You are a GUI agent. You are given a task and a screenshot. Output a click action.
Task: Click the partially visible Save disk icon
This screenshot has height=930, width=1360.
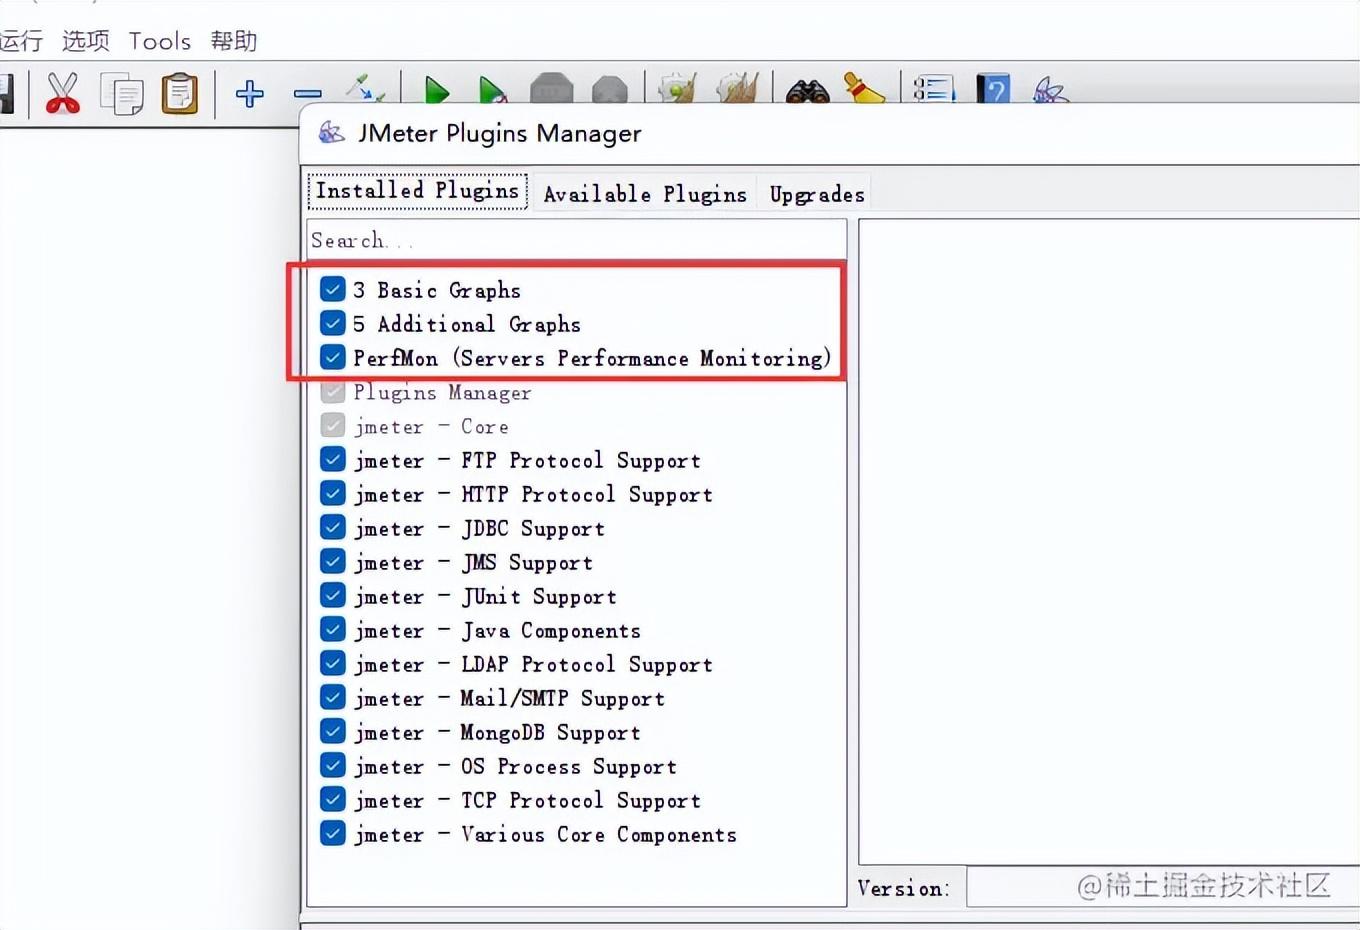(x=6, y=94)
